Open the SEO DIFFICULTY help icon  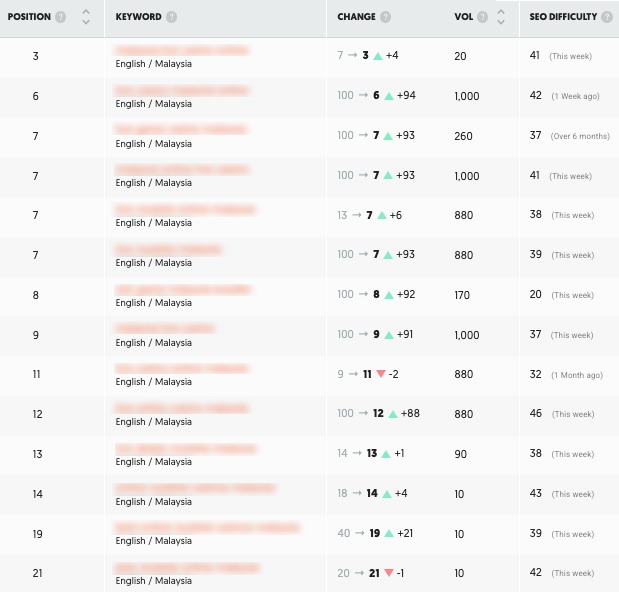tap(607, 17)
